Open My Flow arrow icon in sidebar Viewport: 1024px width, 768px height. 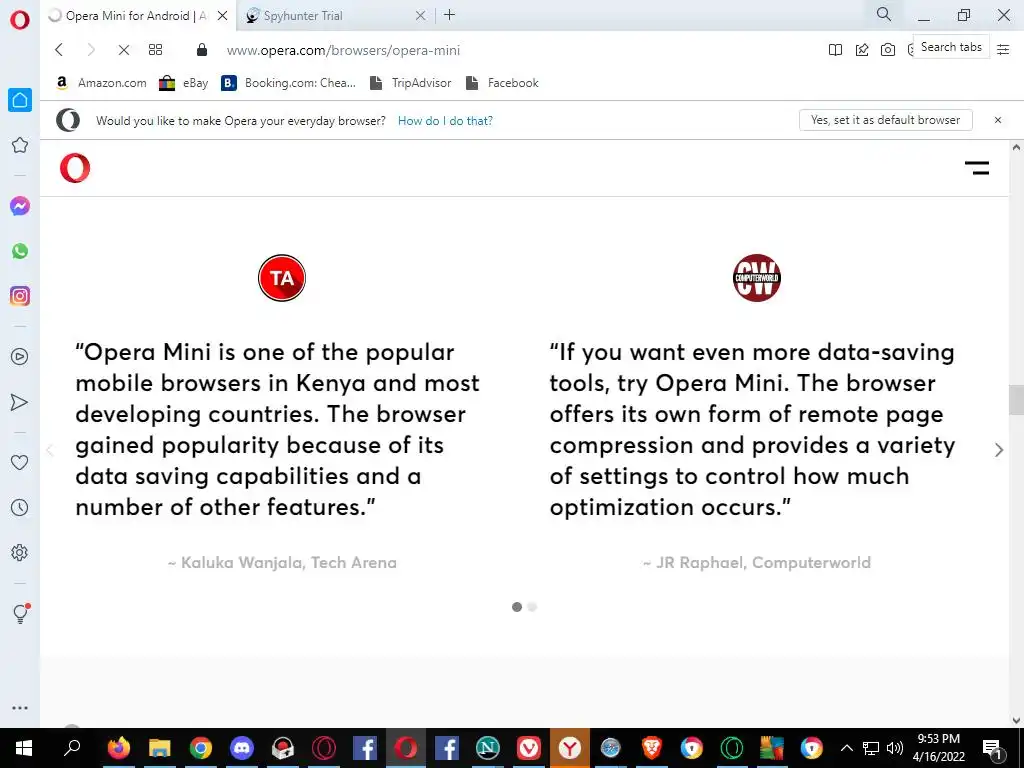click(x=20, y=402)
